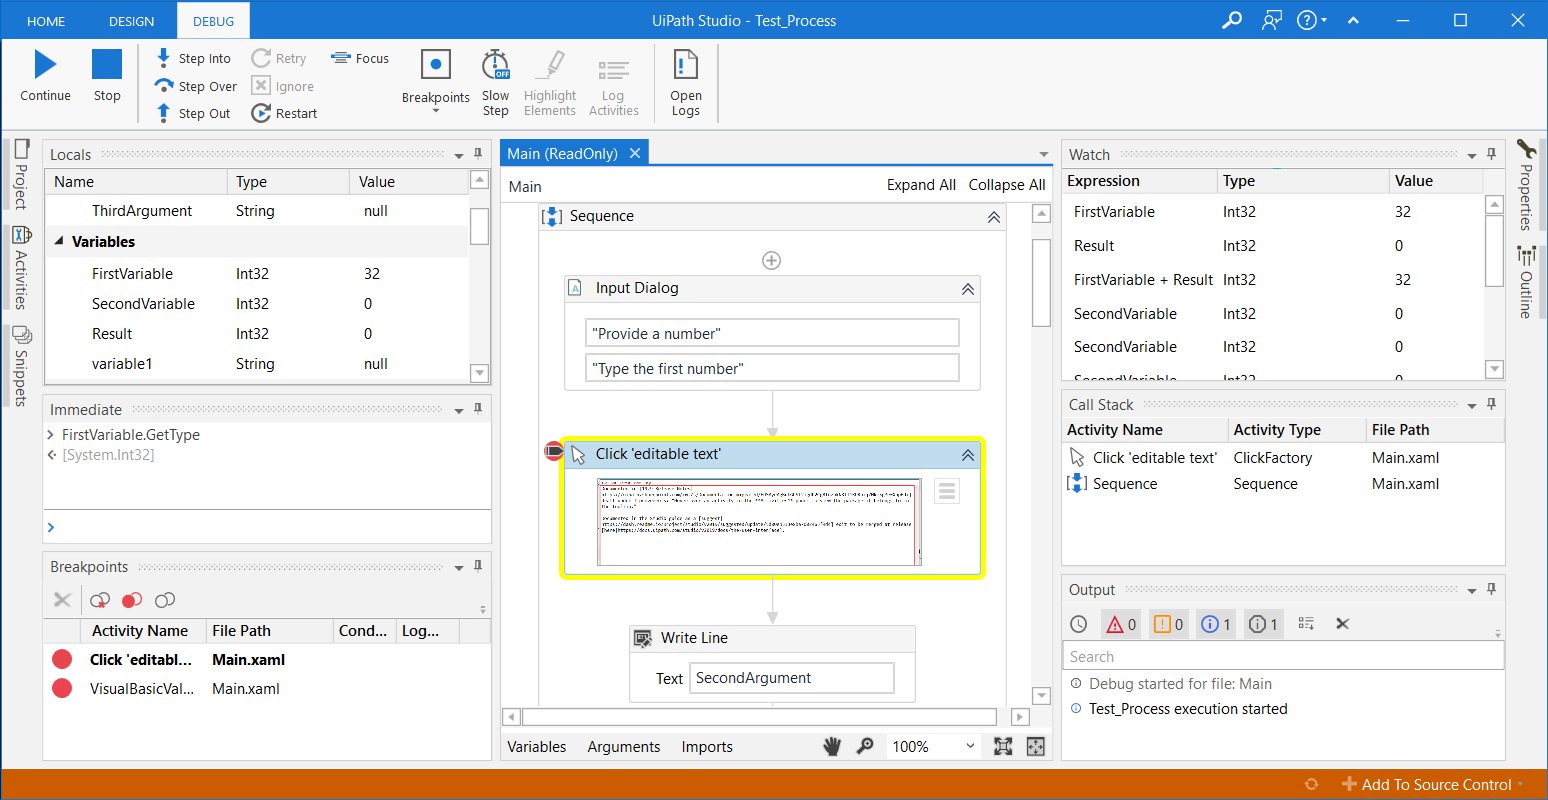Switch to the DESIGN tab
The image size is (1548, 800).
[x=131, y=21]
